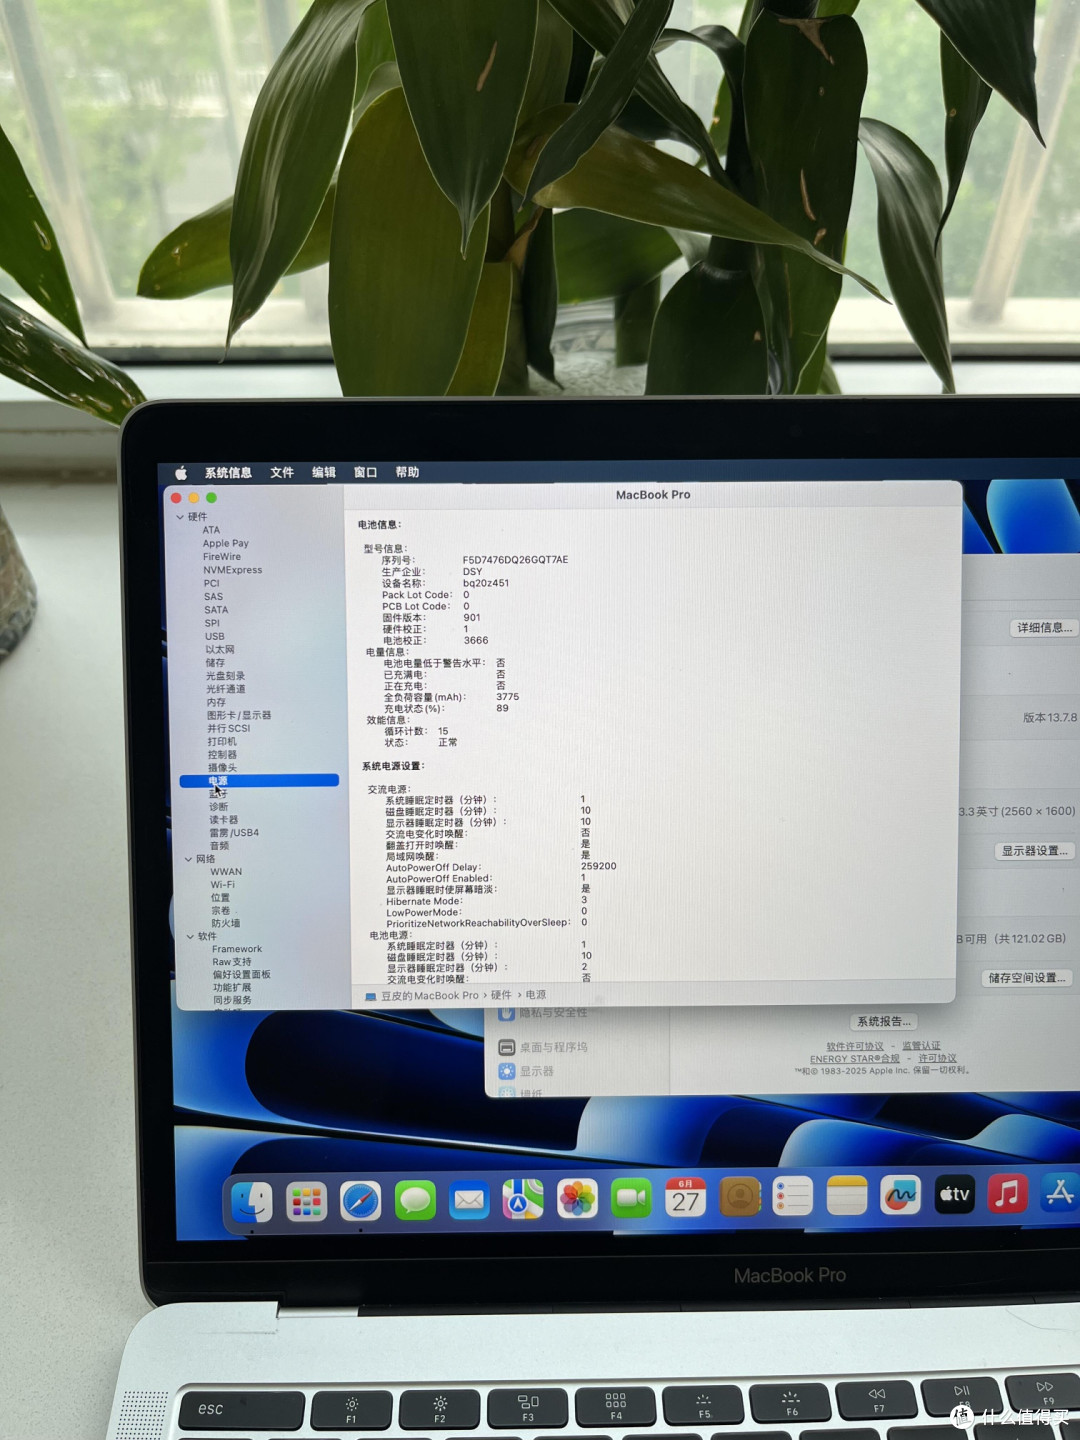Image resolution: width=1080 pixels, height=1440 pixels.
Task: Open the 系统信息 application menu
Action: click(x=228, y=473)
